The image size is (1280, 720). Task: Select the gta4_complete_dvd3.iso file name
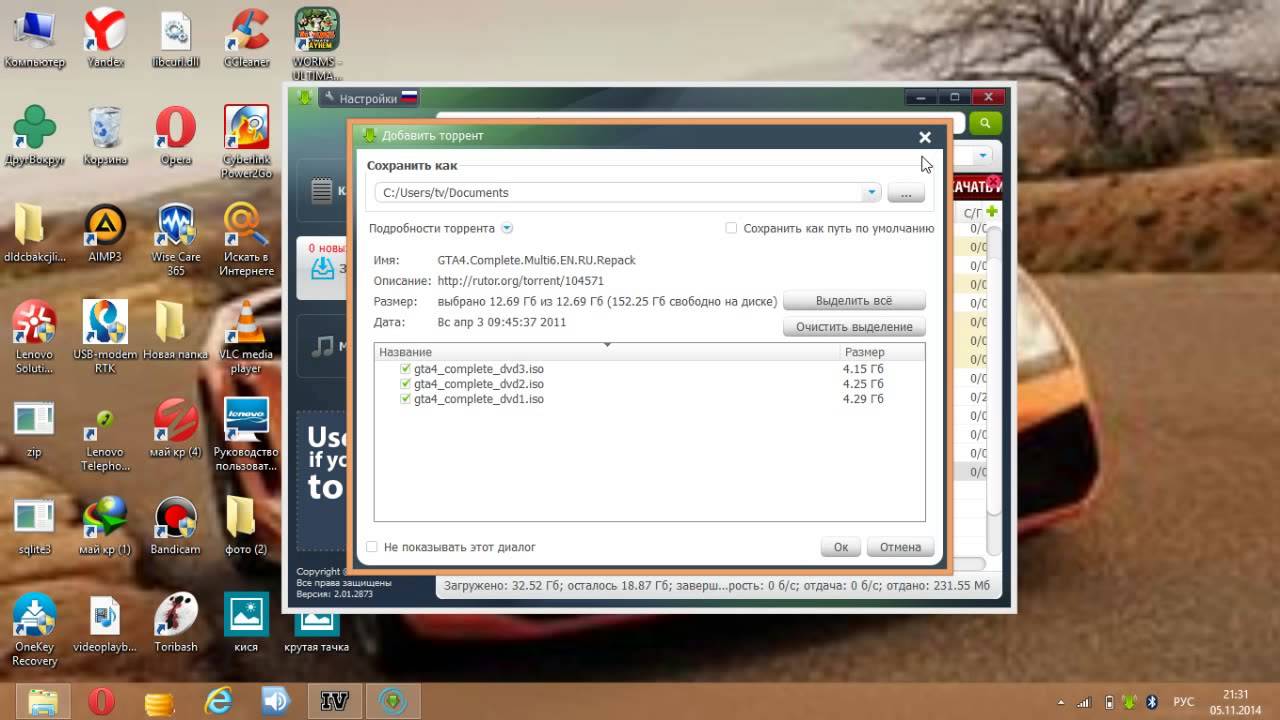[479, 369]
